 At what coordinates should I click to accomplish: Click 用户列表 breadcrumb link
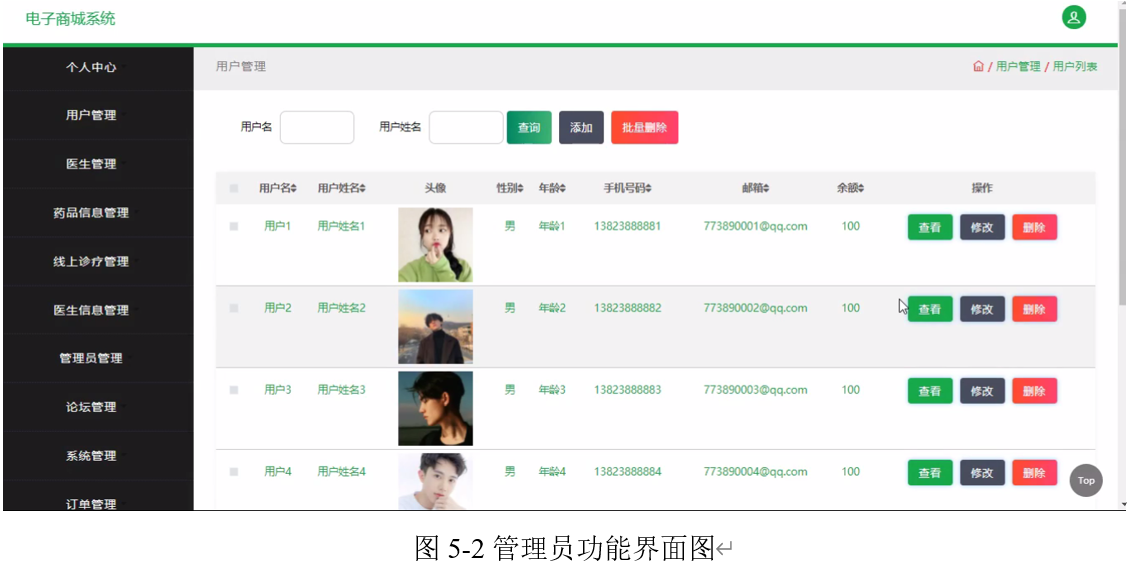[x=1075, y=66]
